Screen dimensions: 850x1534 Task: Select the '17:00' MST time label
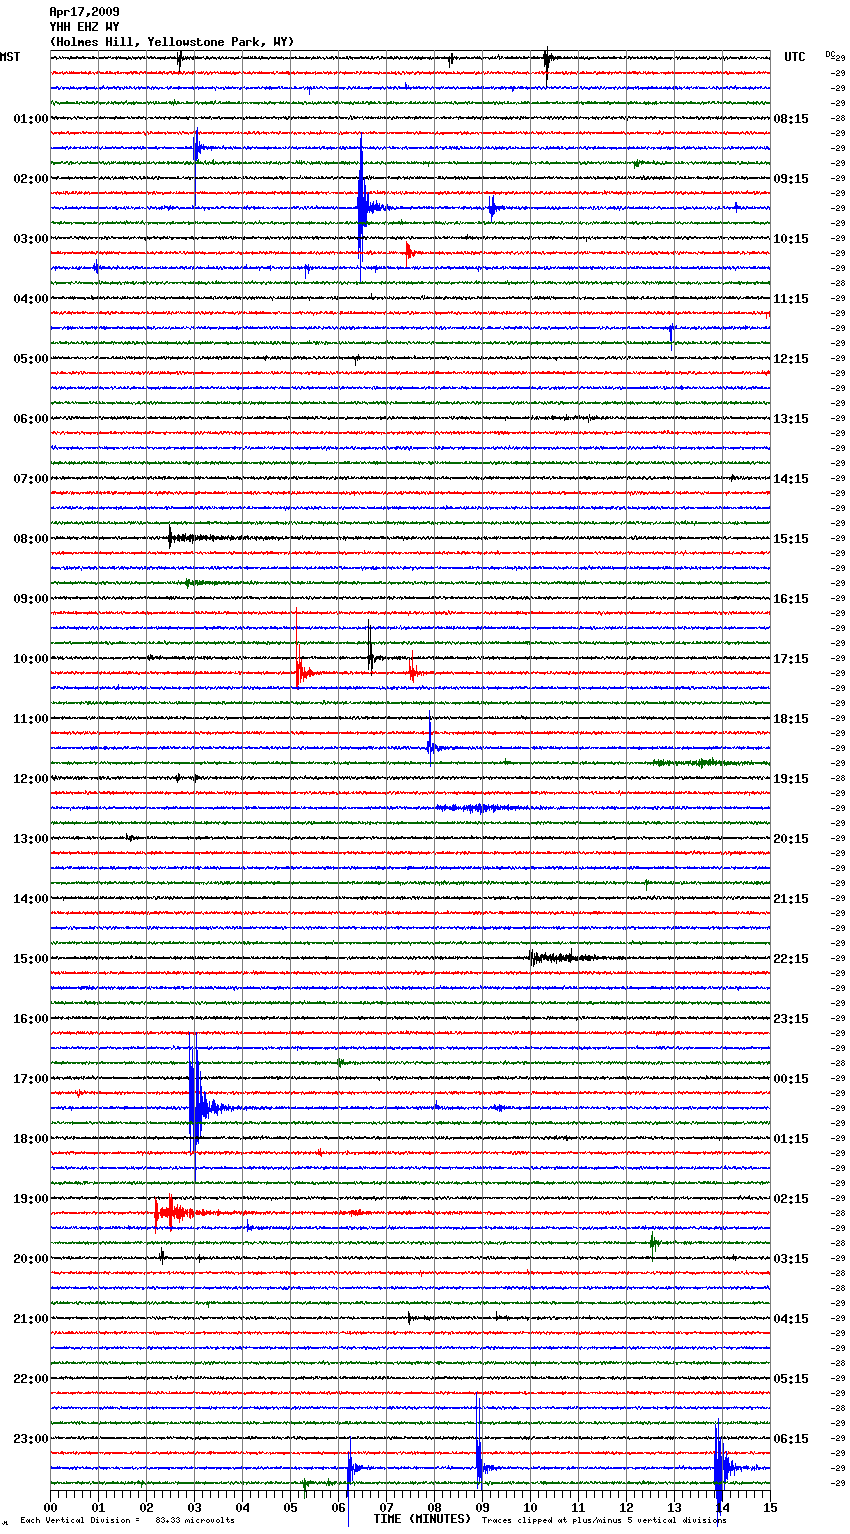tap(31, 1079)
